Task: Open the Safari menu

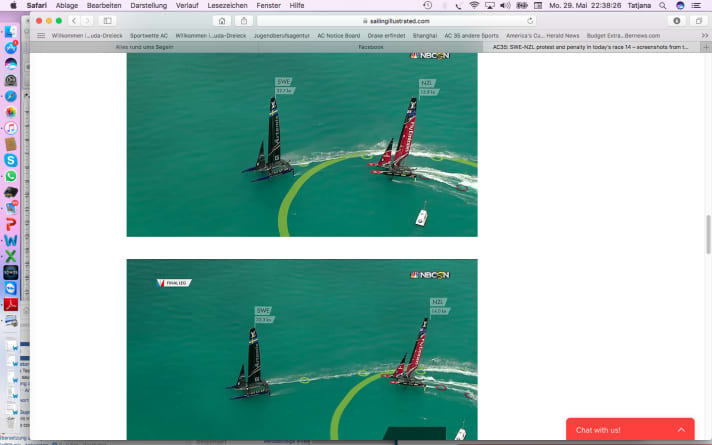Action: 36,5
